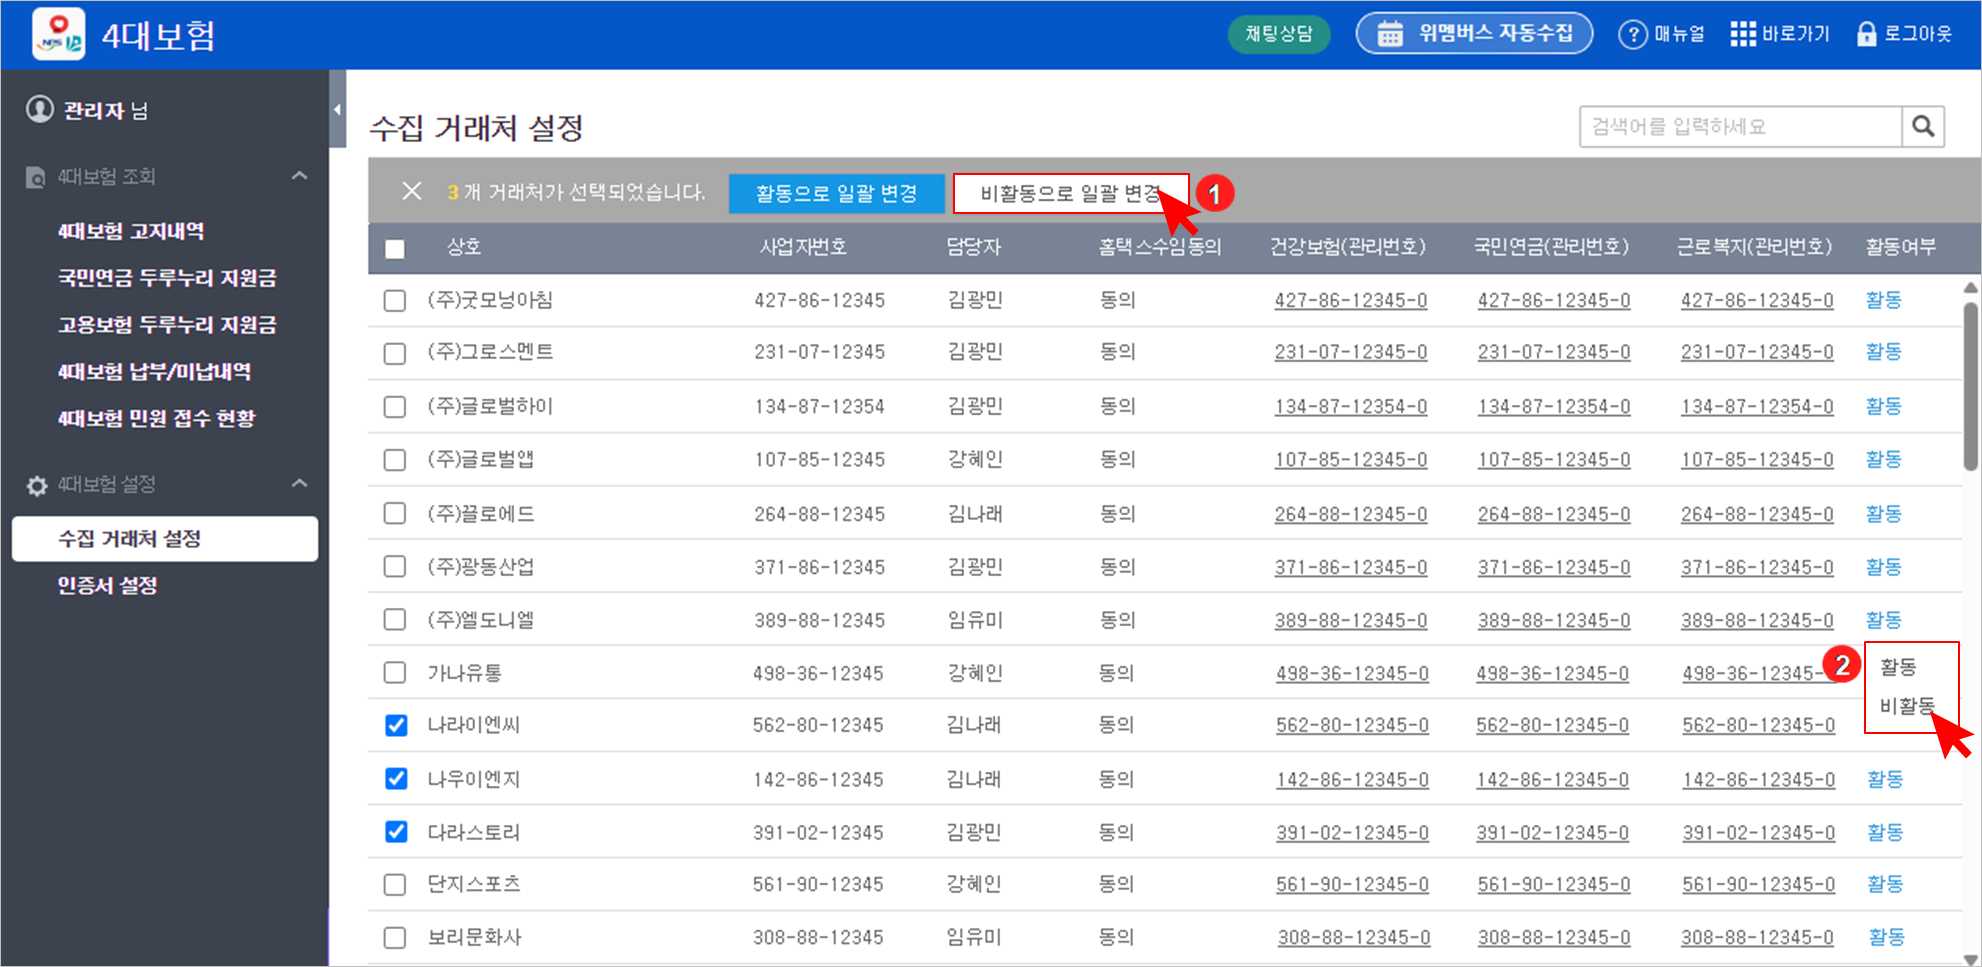1982x967 pixels.
Task: Select 활동 in the open status menu
Action: (1898, 666)
